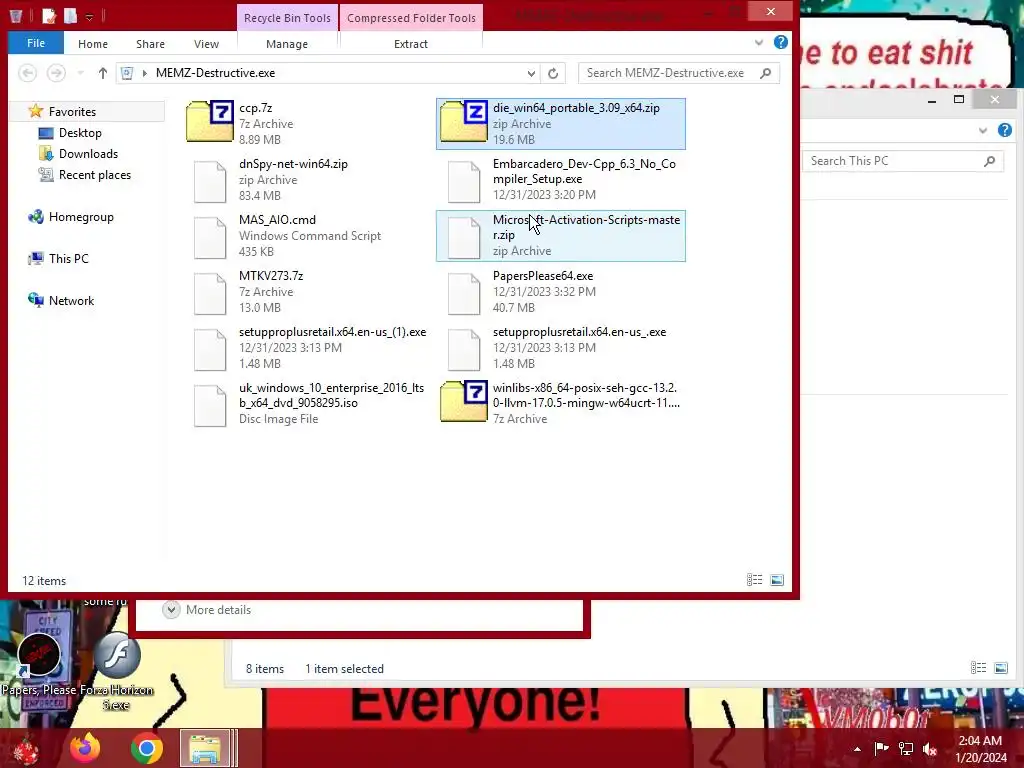Open the Manage ribbon tab
This screenshot has height=768, width=1024.
pyautogui.click(x=287, y=44)
